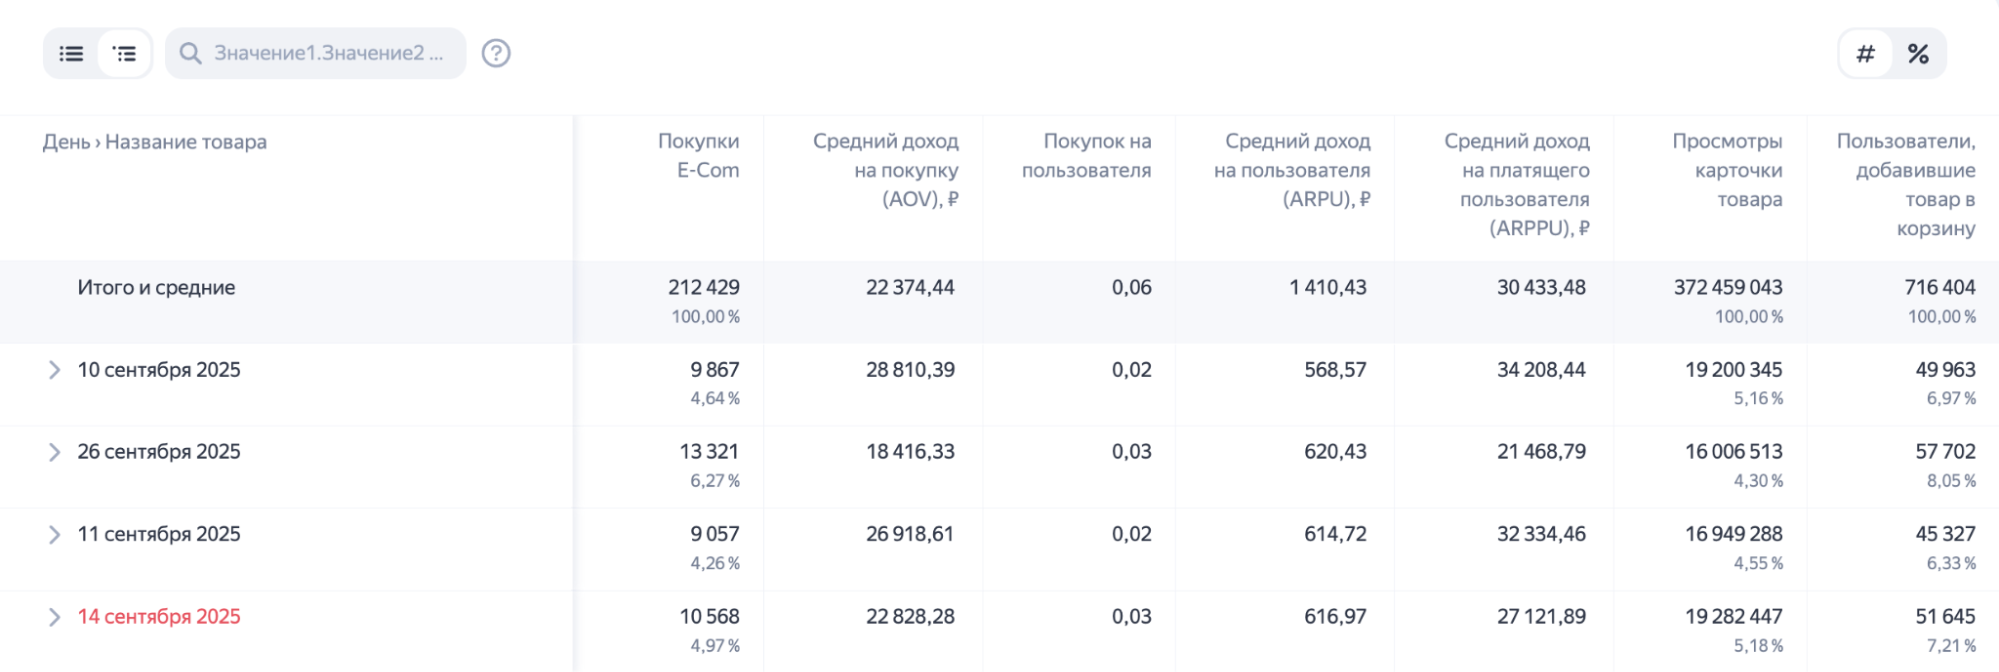
Task: Sort by Покупки E-Com column
Action: point(698,156)
